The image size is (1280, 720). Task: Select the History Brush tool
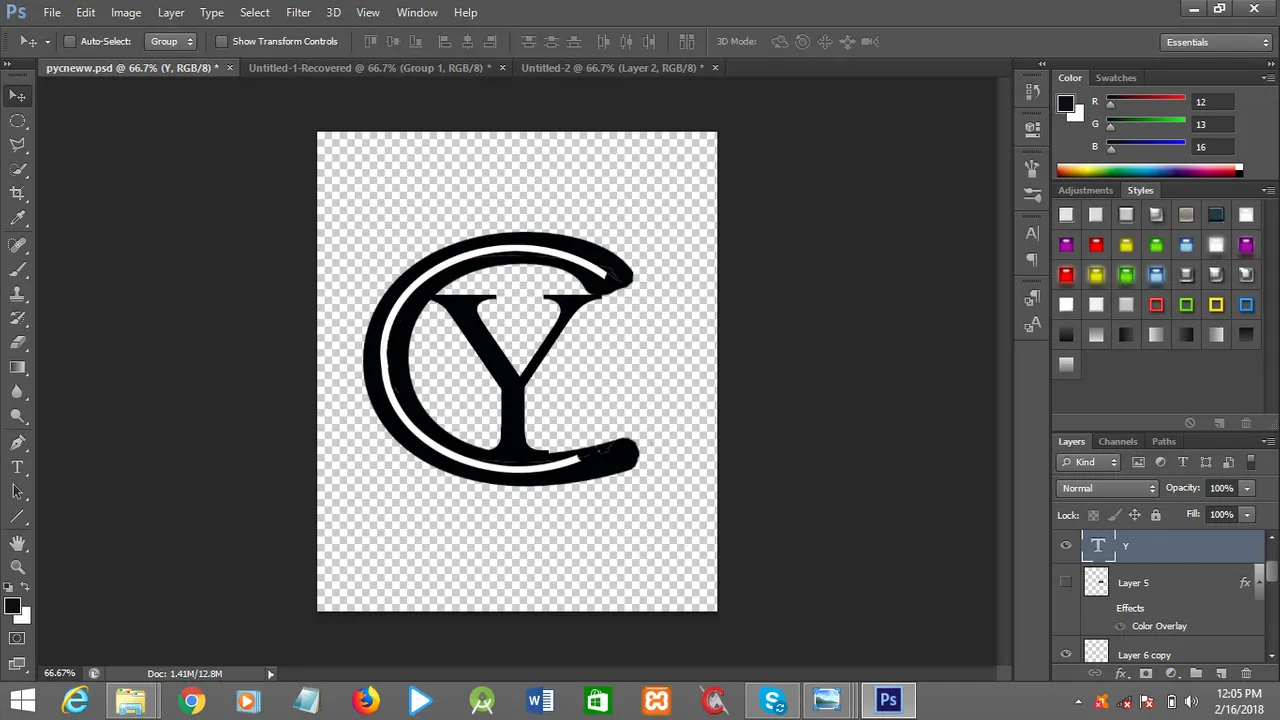tap(18, 318)
